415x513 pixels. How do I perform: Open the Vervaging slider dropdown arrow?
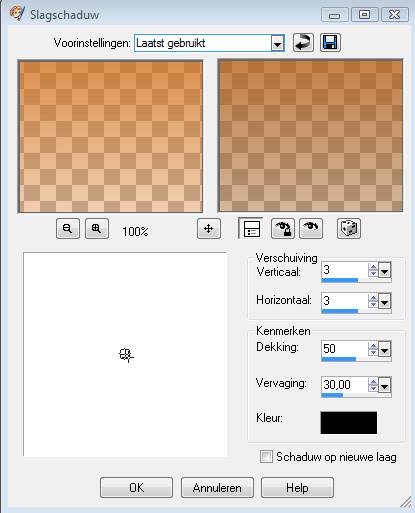pyautogui.click(x=384, y=385)
